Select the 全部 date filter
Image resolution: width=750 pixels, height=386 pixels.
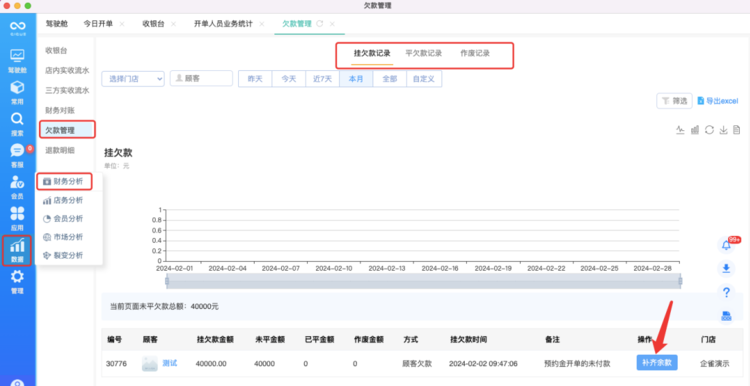[x=390, y=79]
